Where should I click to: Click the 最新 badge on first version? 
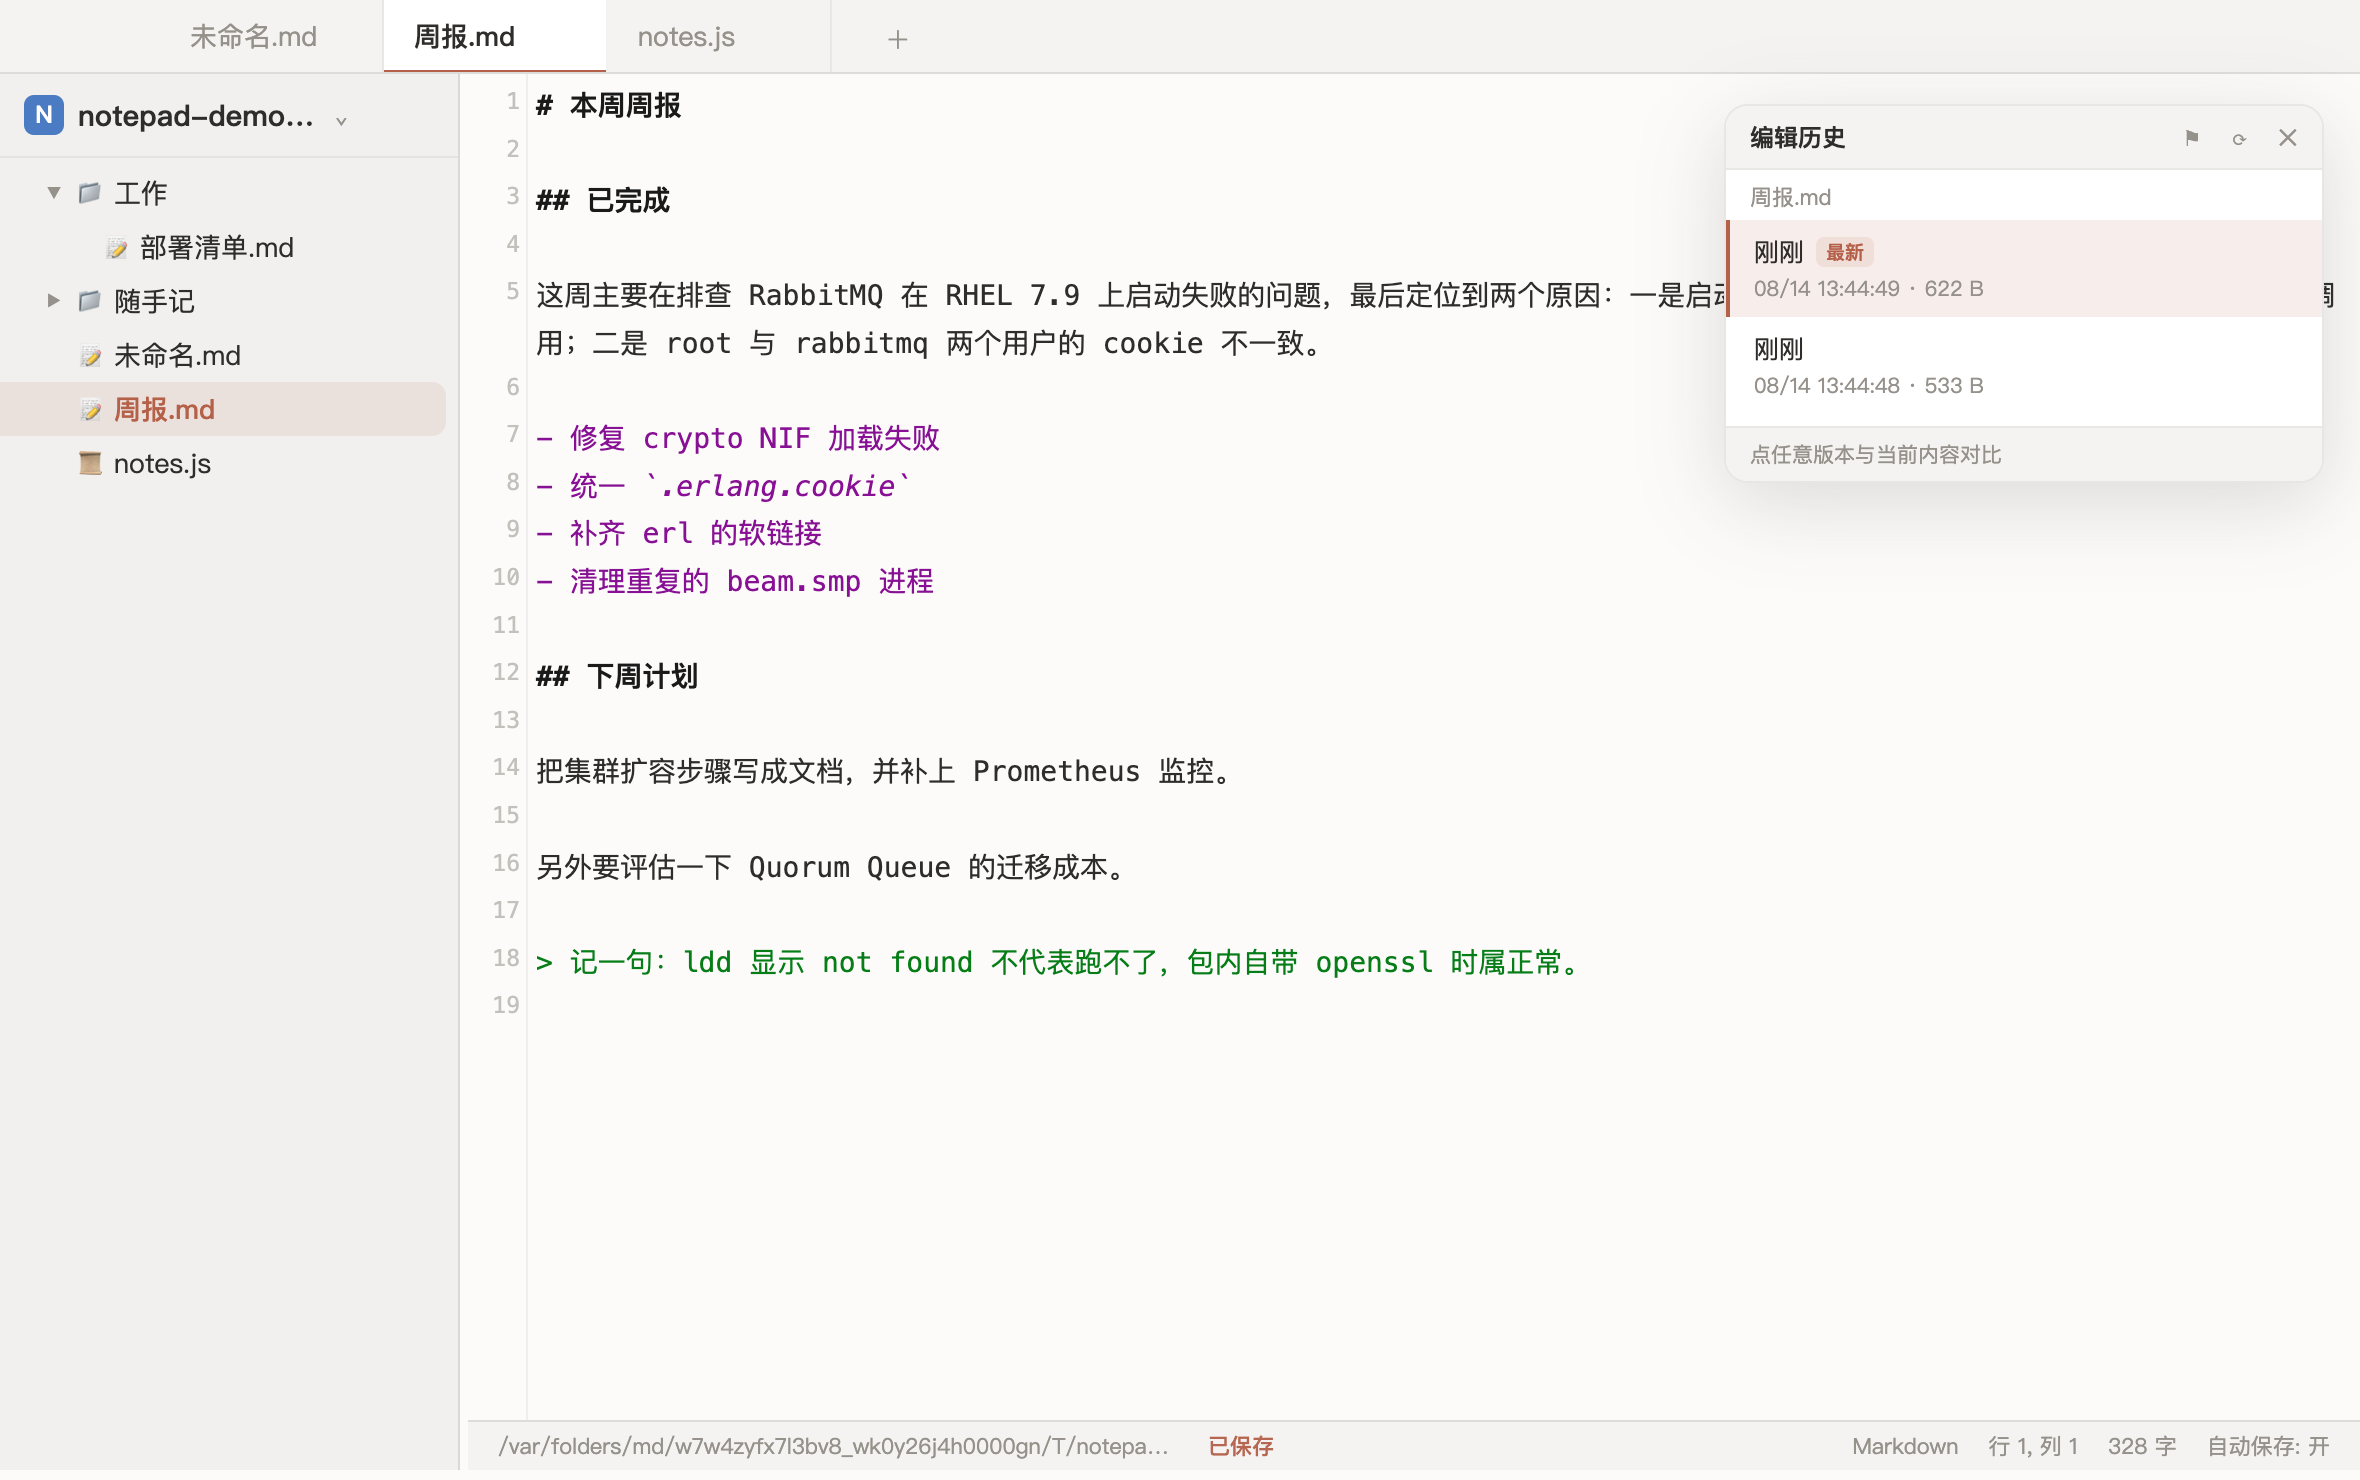1845,252
